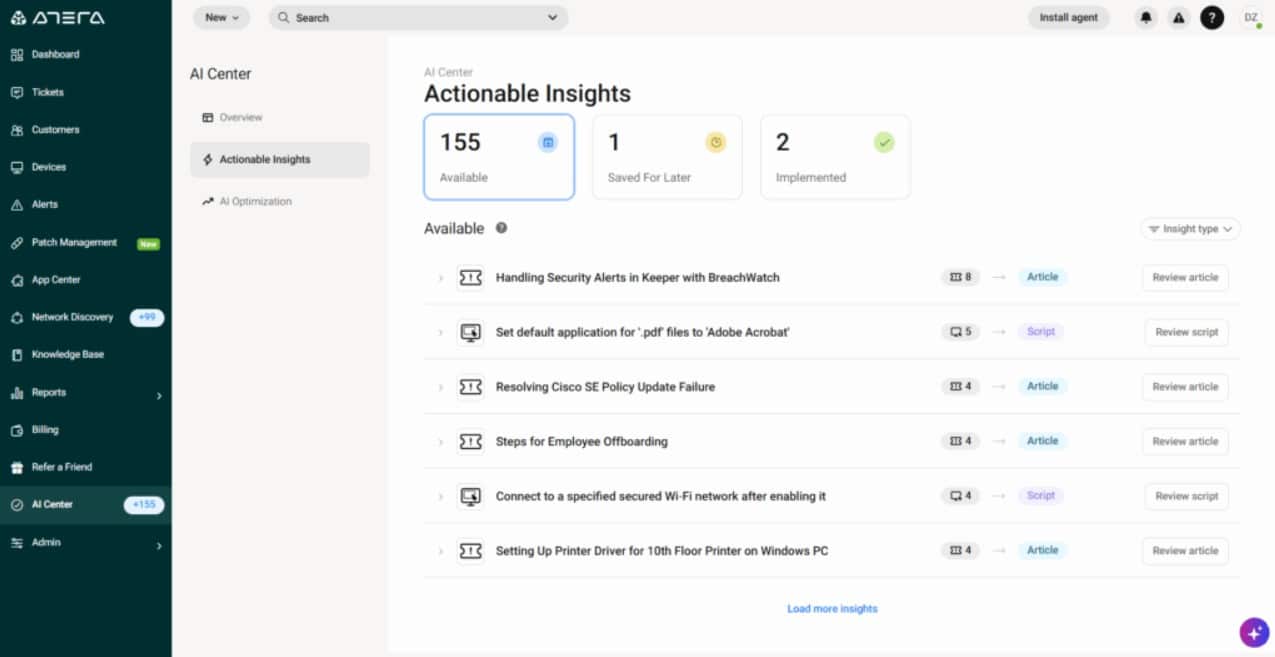Click the Load more insights link
The width and height of the screenshot is (1275, 657).
click(832, 609)
